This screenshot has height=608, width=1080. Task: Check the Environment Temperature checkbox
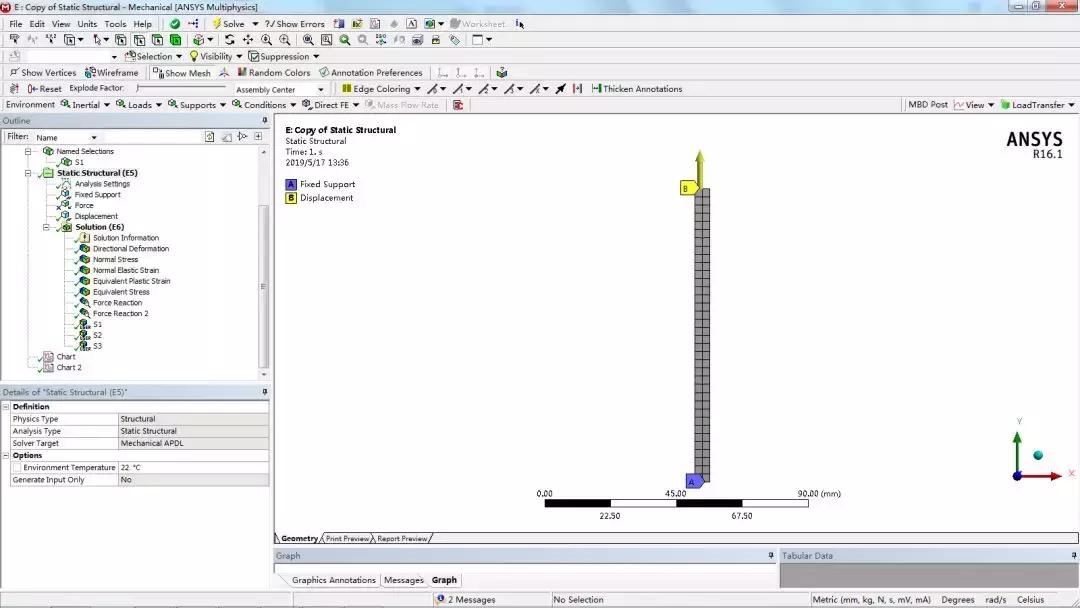coord(17,468)
